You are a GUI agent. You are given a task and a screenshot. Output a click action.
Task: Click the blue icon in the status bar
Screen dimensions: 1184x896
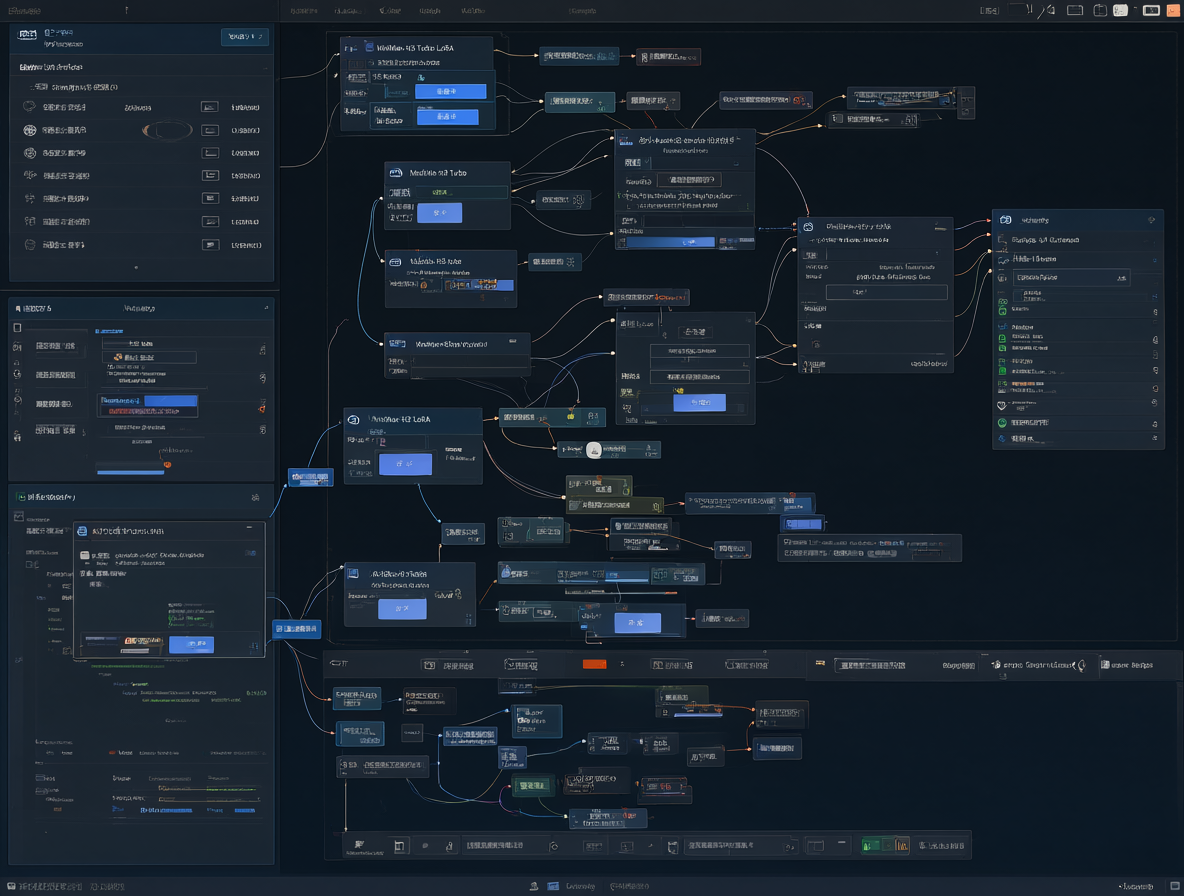click(553, 886)
